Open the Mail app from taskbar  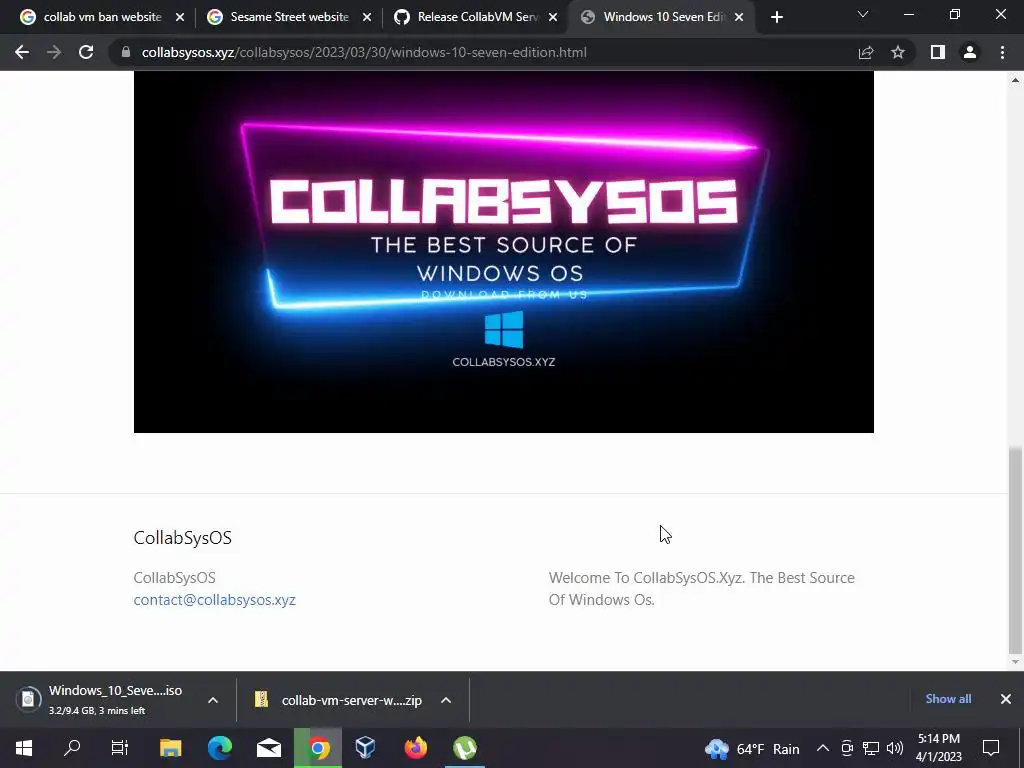[268, 748]
